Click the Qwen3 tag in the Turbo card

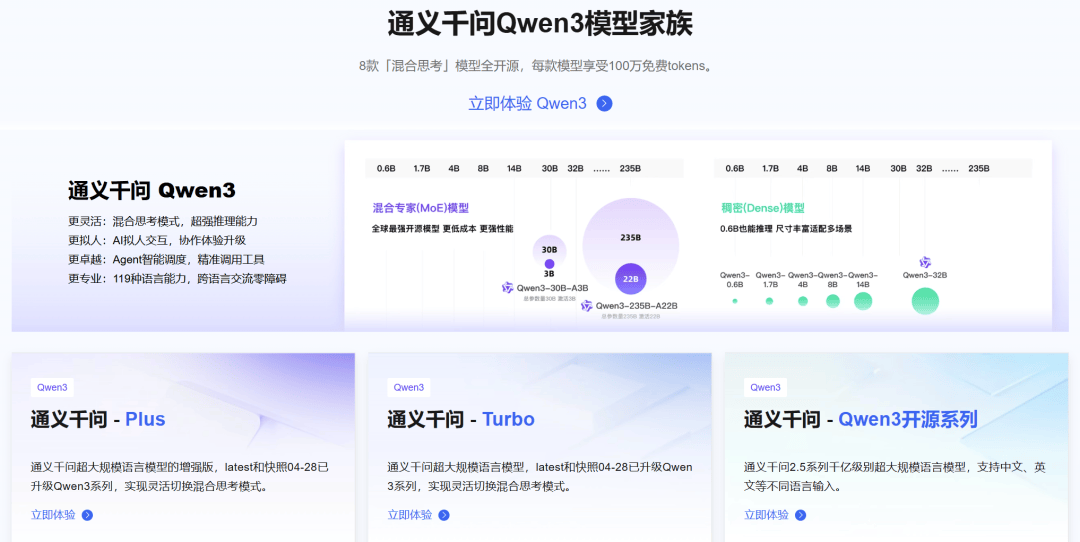[x=408, y=387]
